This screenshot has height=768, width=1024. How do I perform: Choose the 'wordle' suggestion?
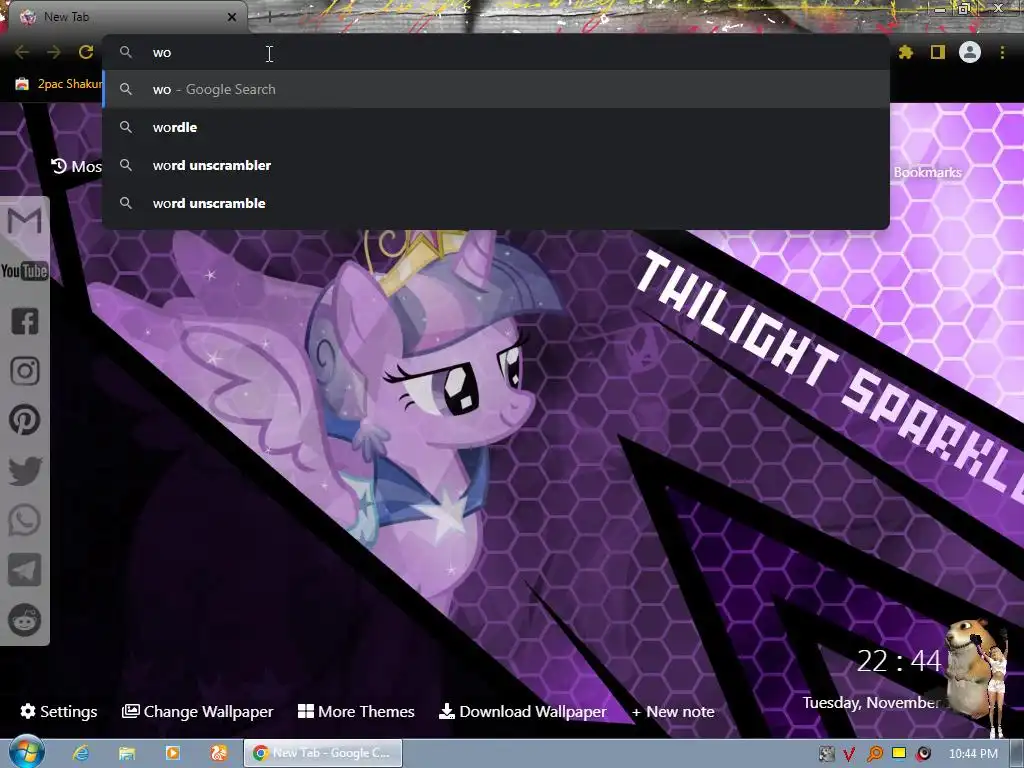pos(496,127)
